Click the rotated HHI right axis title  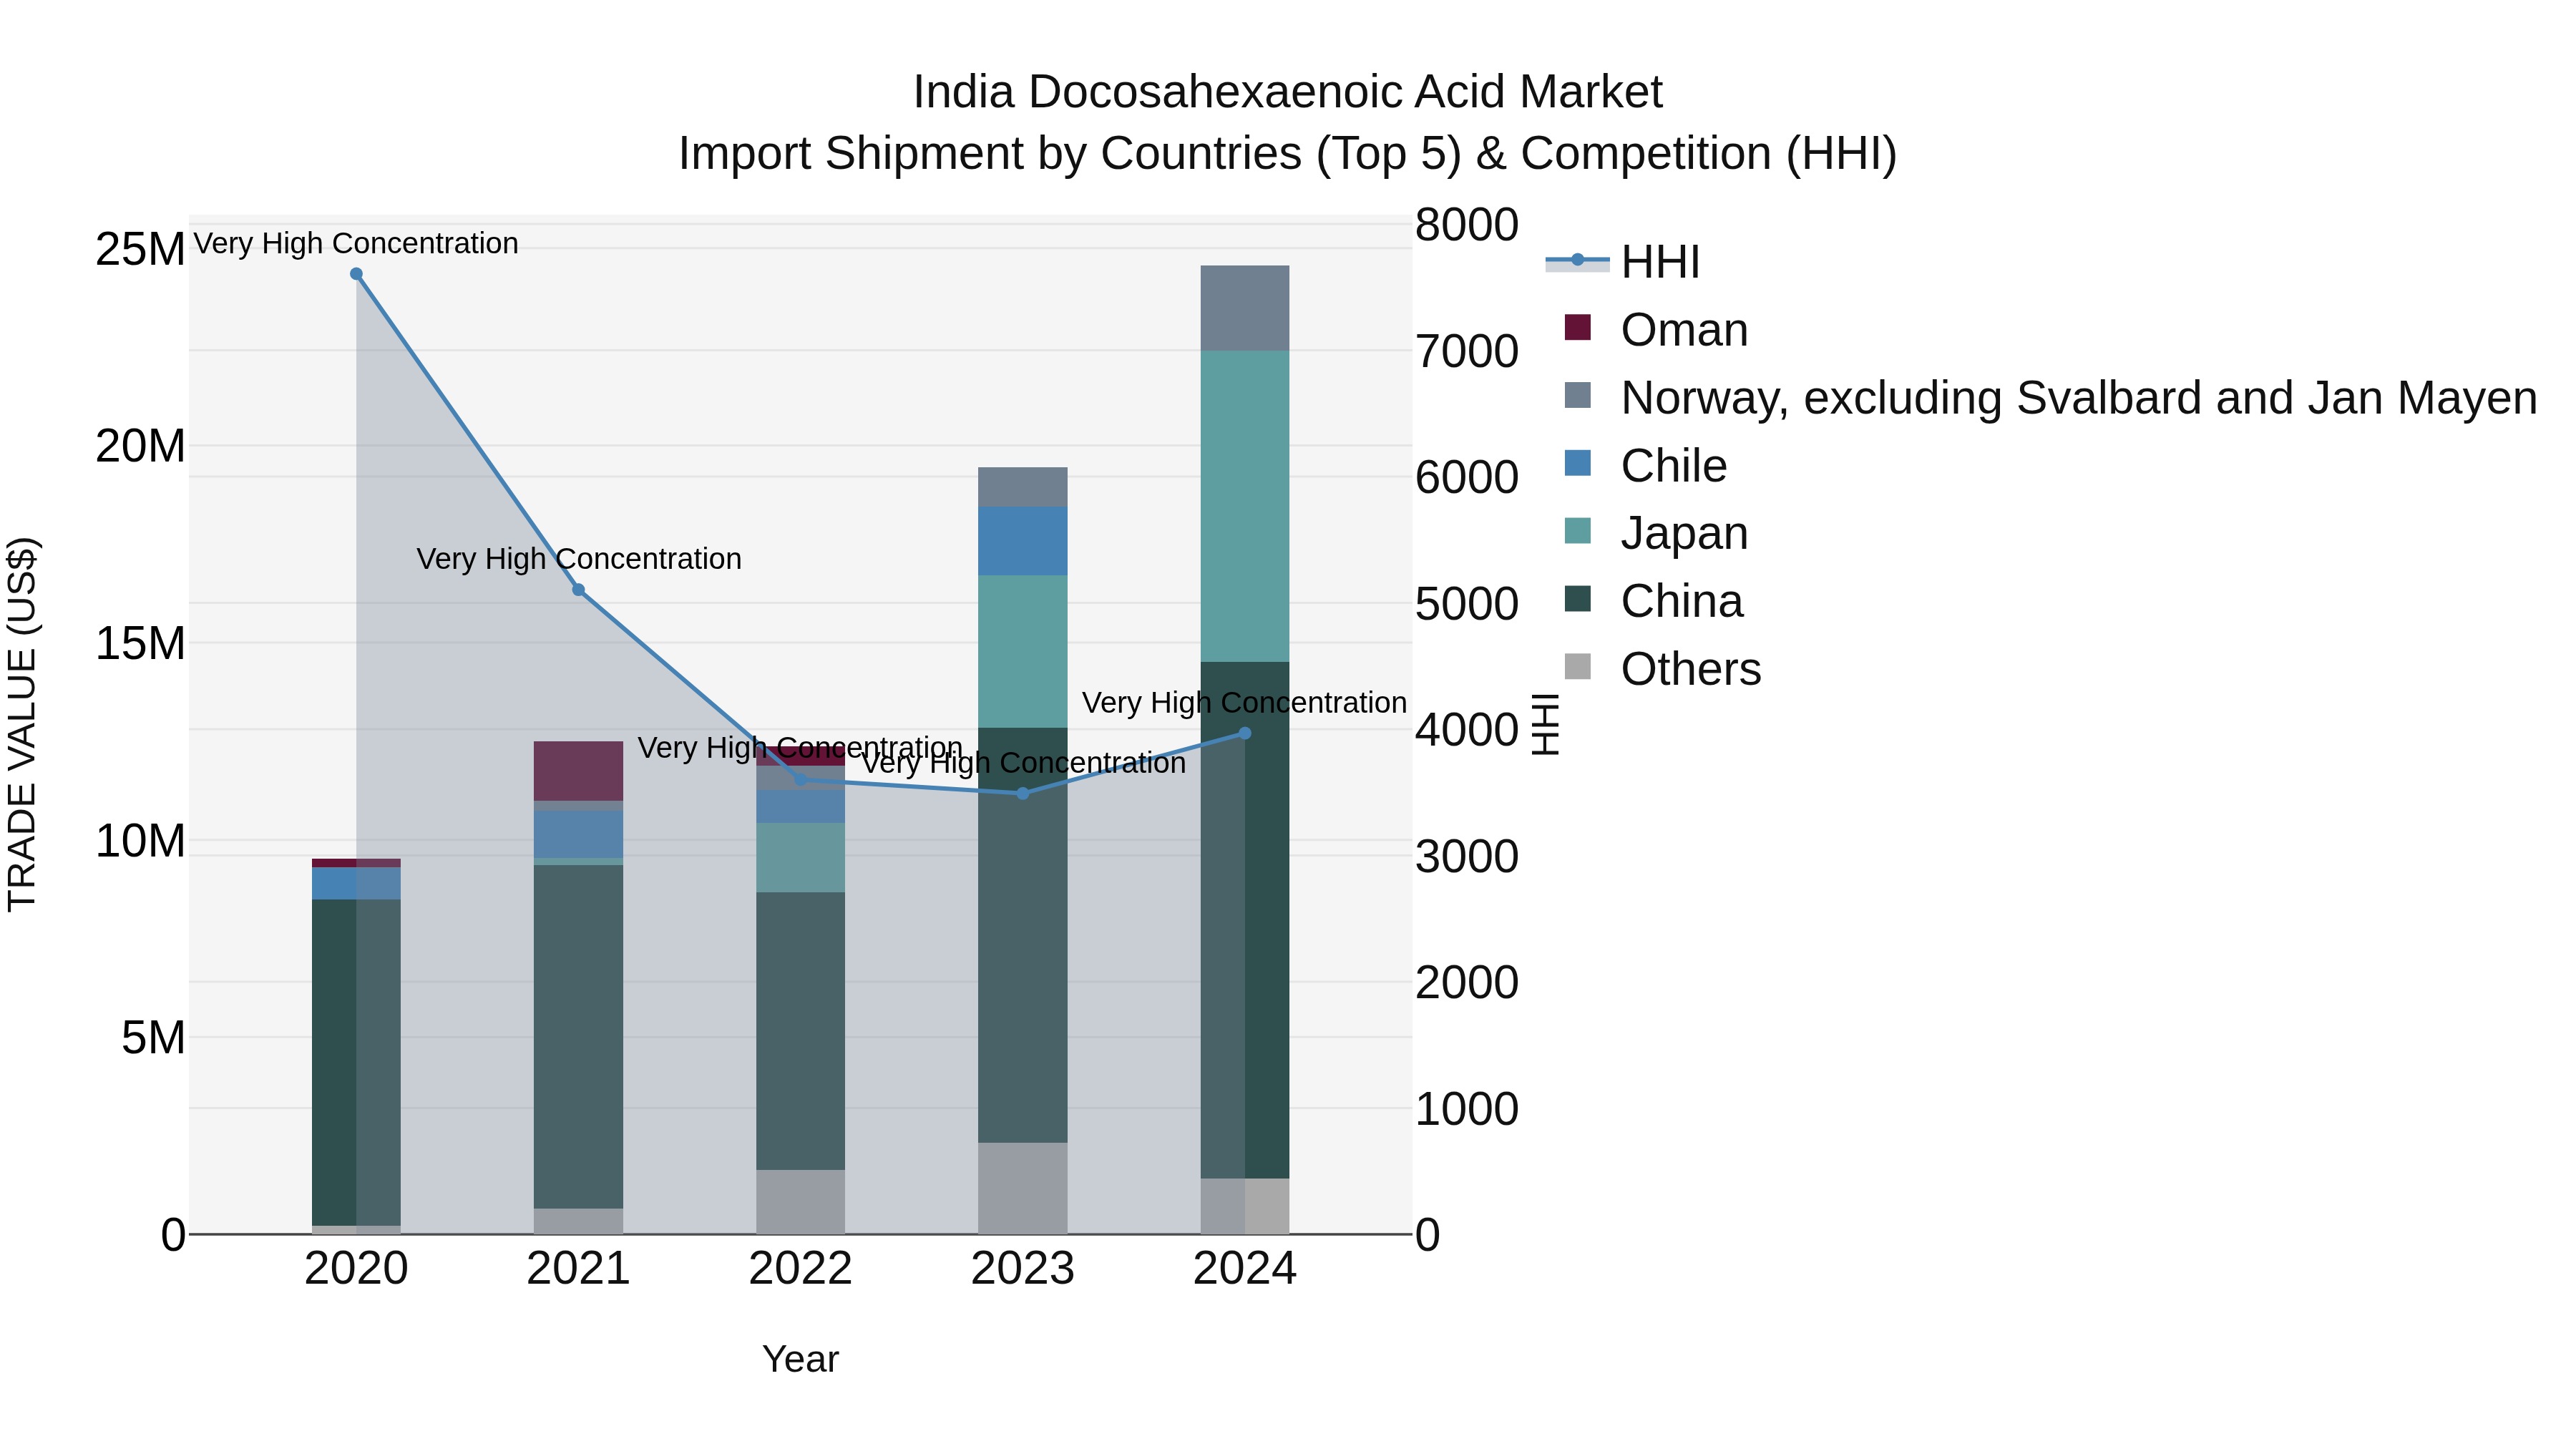pyautogui.click(x=1545, y=724)
